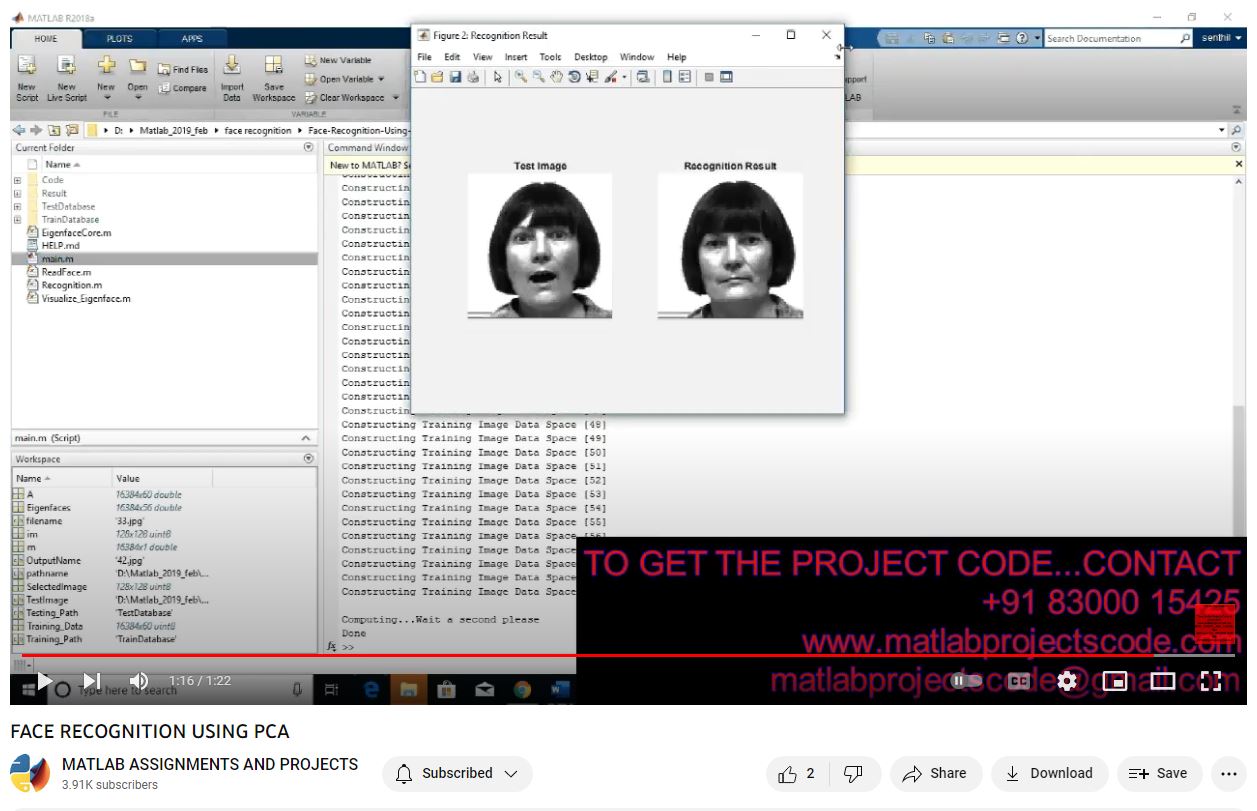Click the Share button
This screenshot has height=811, width=1257.
pyautogui.click(x=934, y=773)
